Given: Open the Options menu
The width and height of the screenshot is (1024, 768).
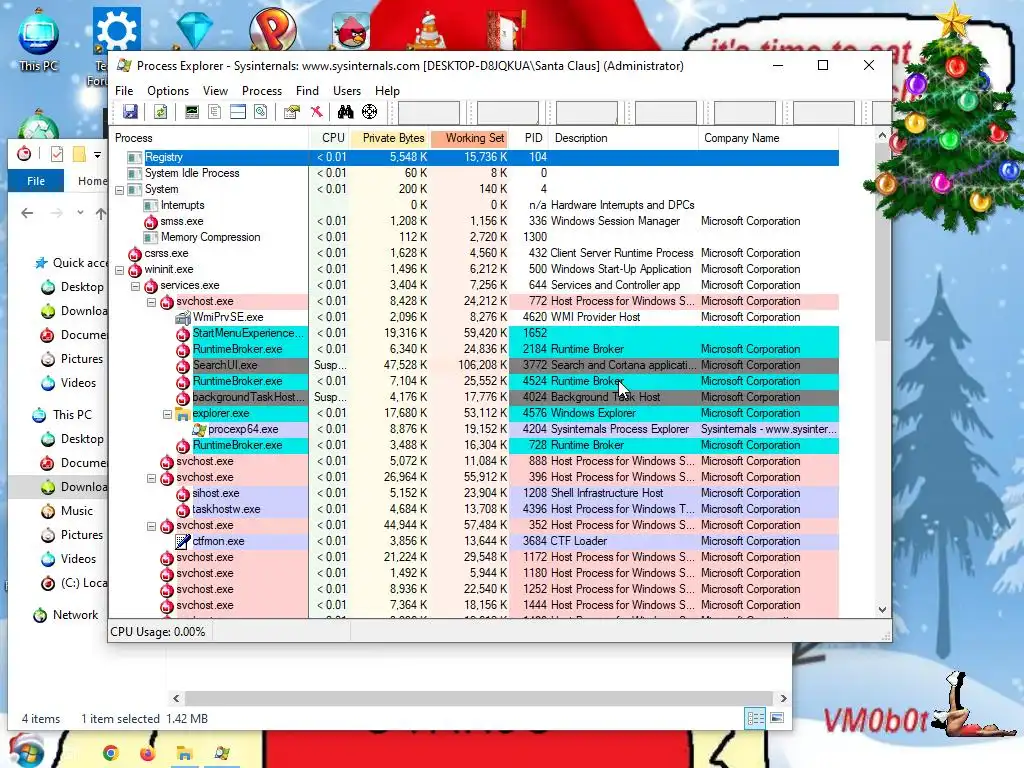Looking at the screenshot, I should [168, 91].
